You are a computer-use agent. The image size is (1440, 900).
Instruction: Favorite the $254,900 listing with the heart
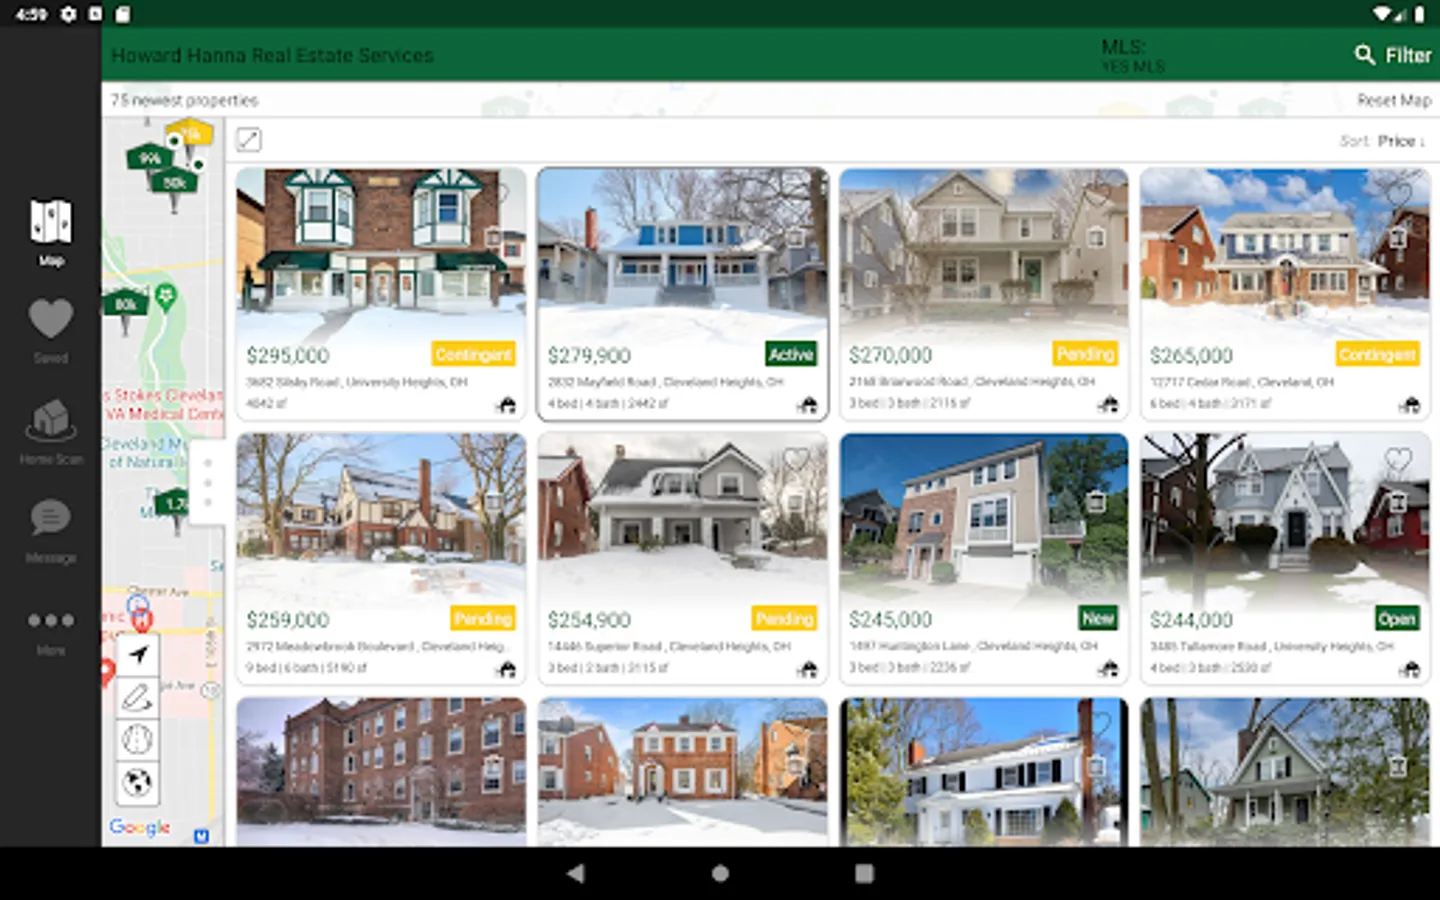click(796, 459)
